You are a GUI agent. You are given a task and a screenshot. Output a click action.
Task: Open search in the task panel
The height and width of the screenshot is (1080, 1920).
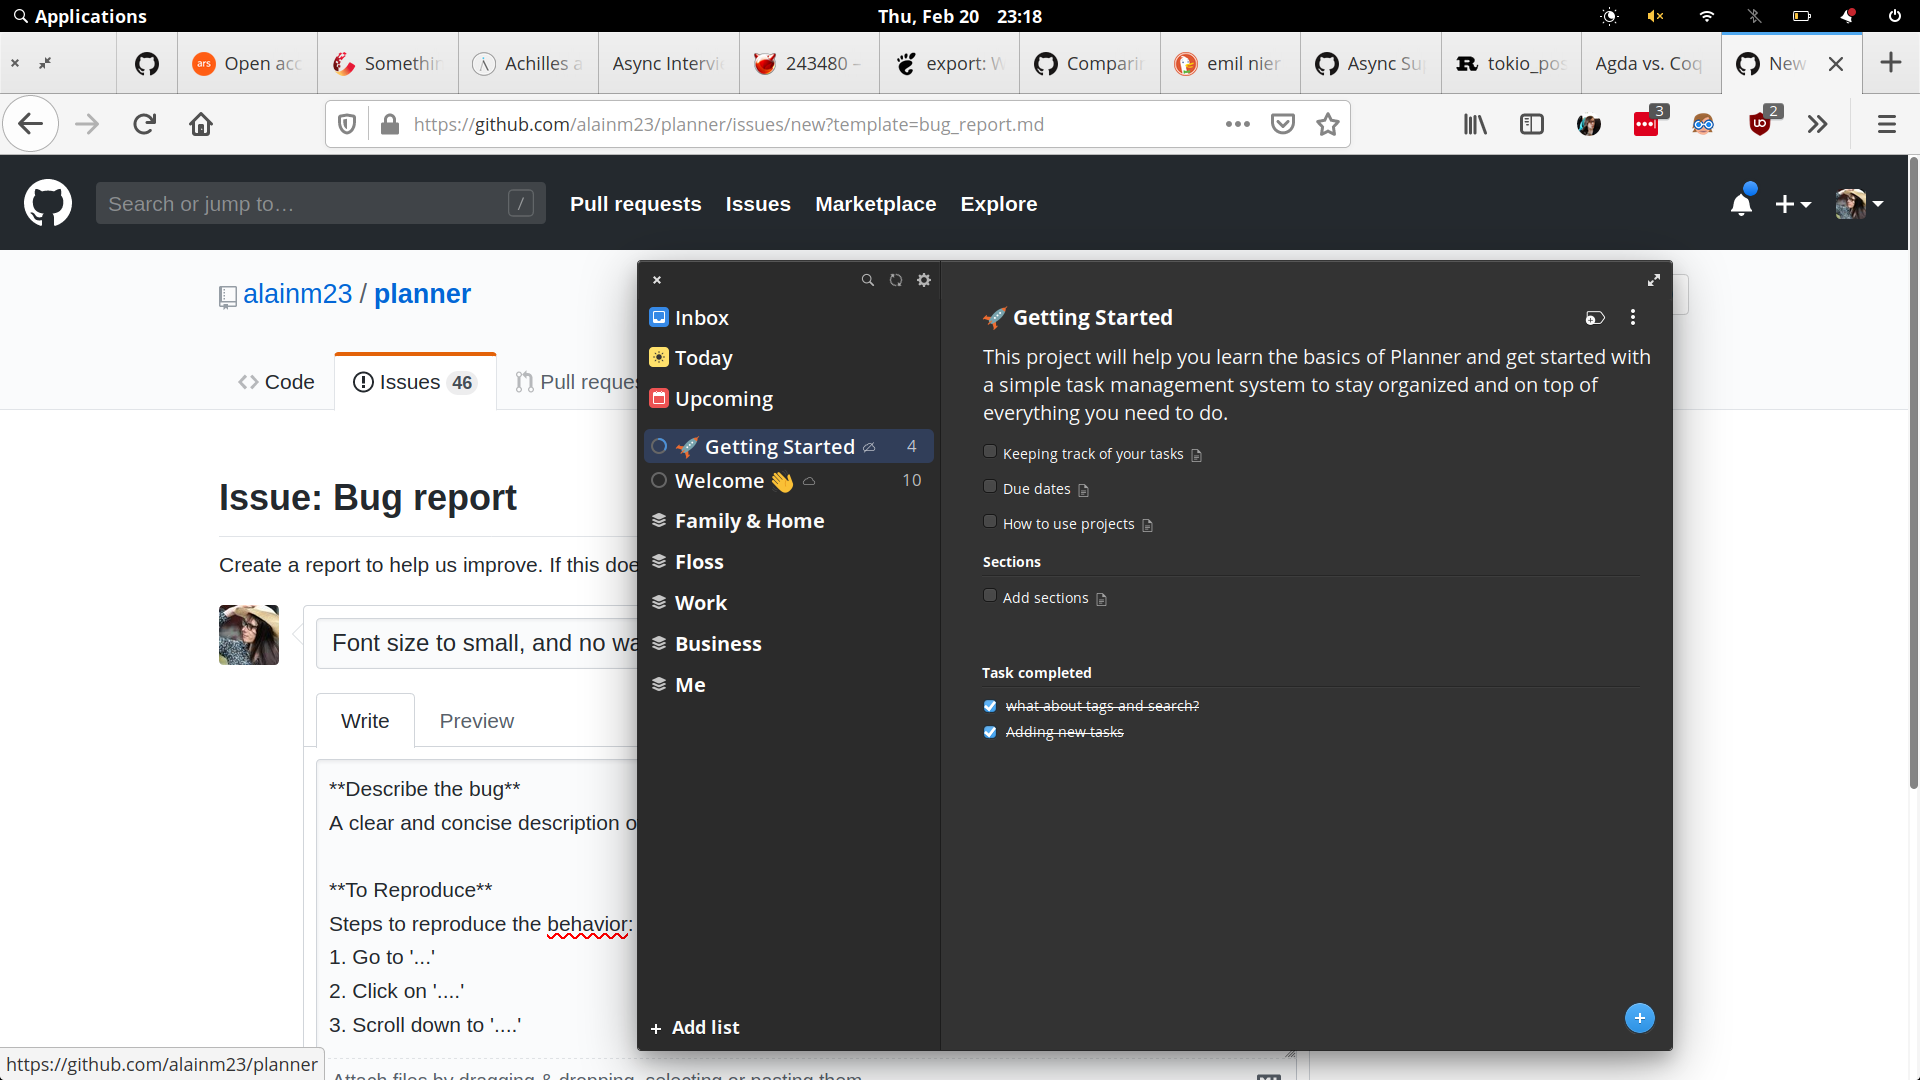tap(868, 280)
